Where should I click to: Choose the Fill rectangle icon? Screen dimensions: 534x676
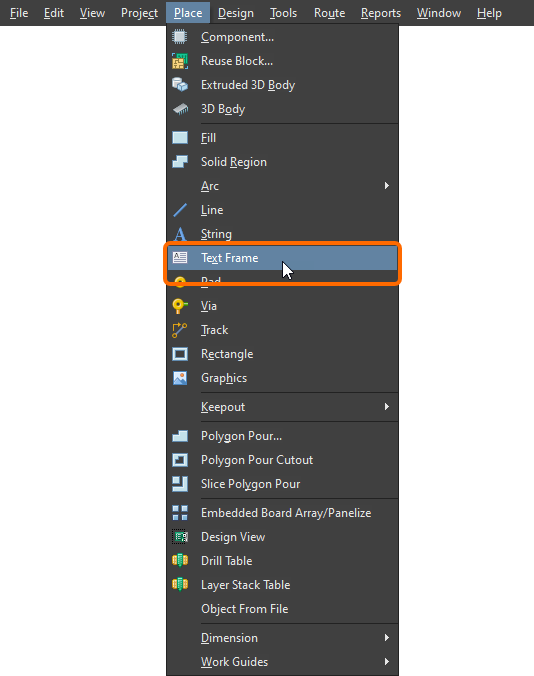tap(180, 138)
